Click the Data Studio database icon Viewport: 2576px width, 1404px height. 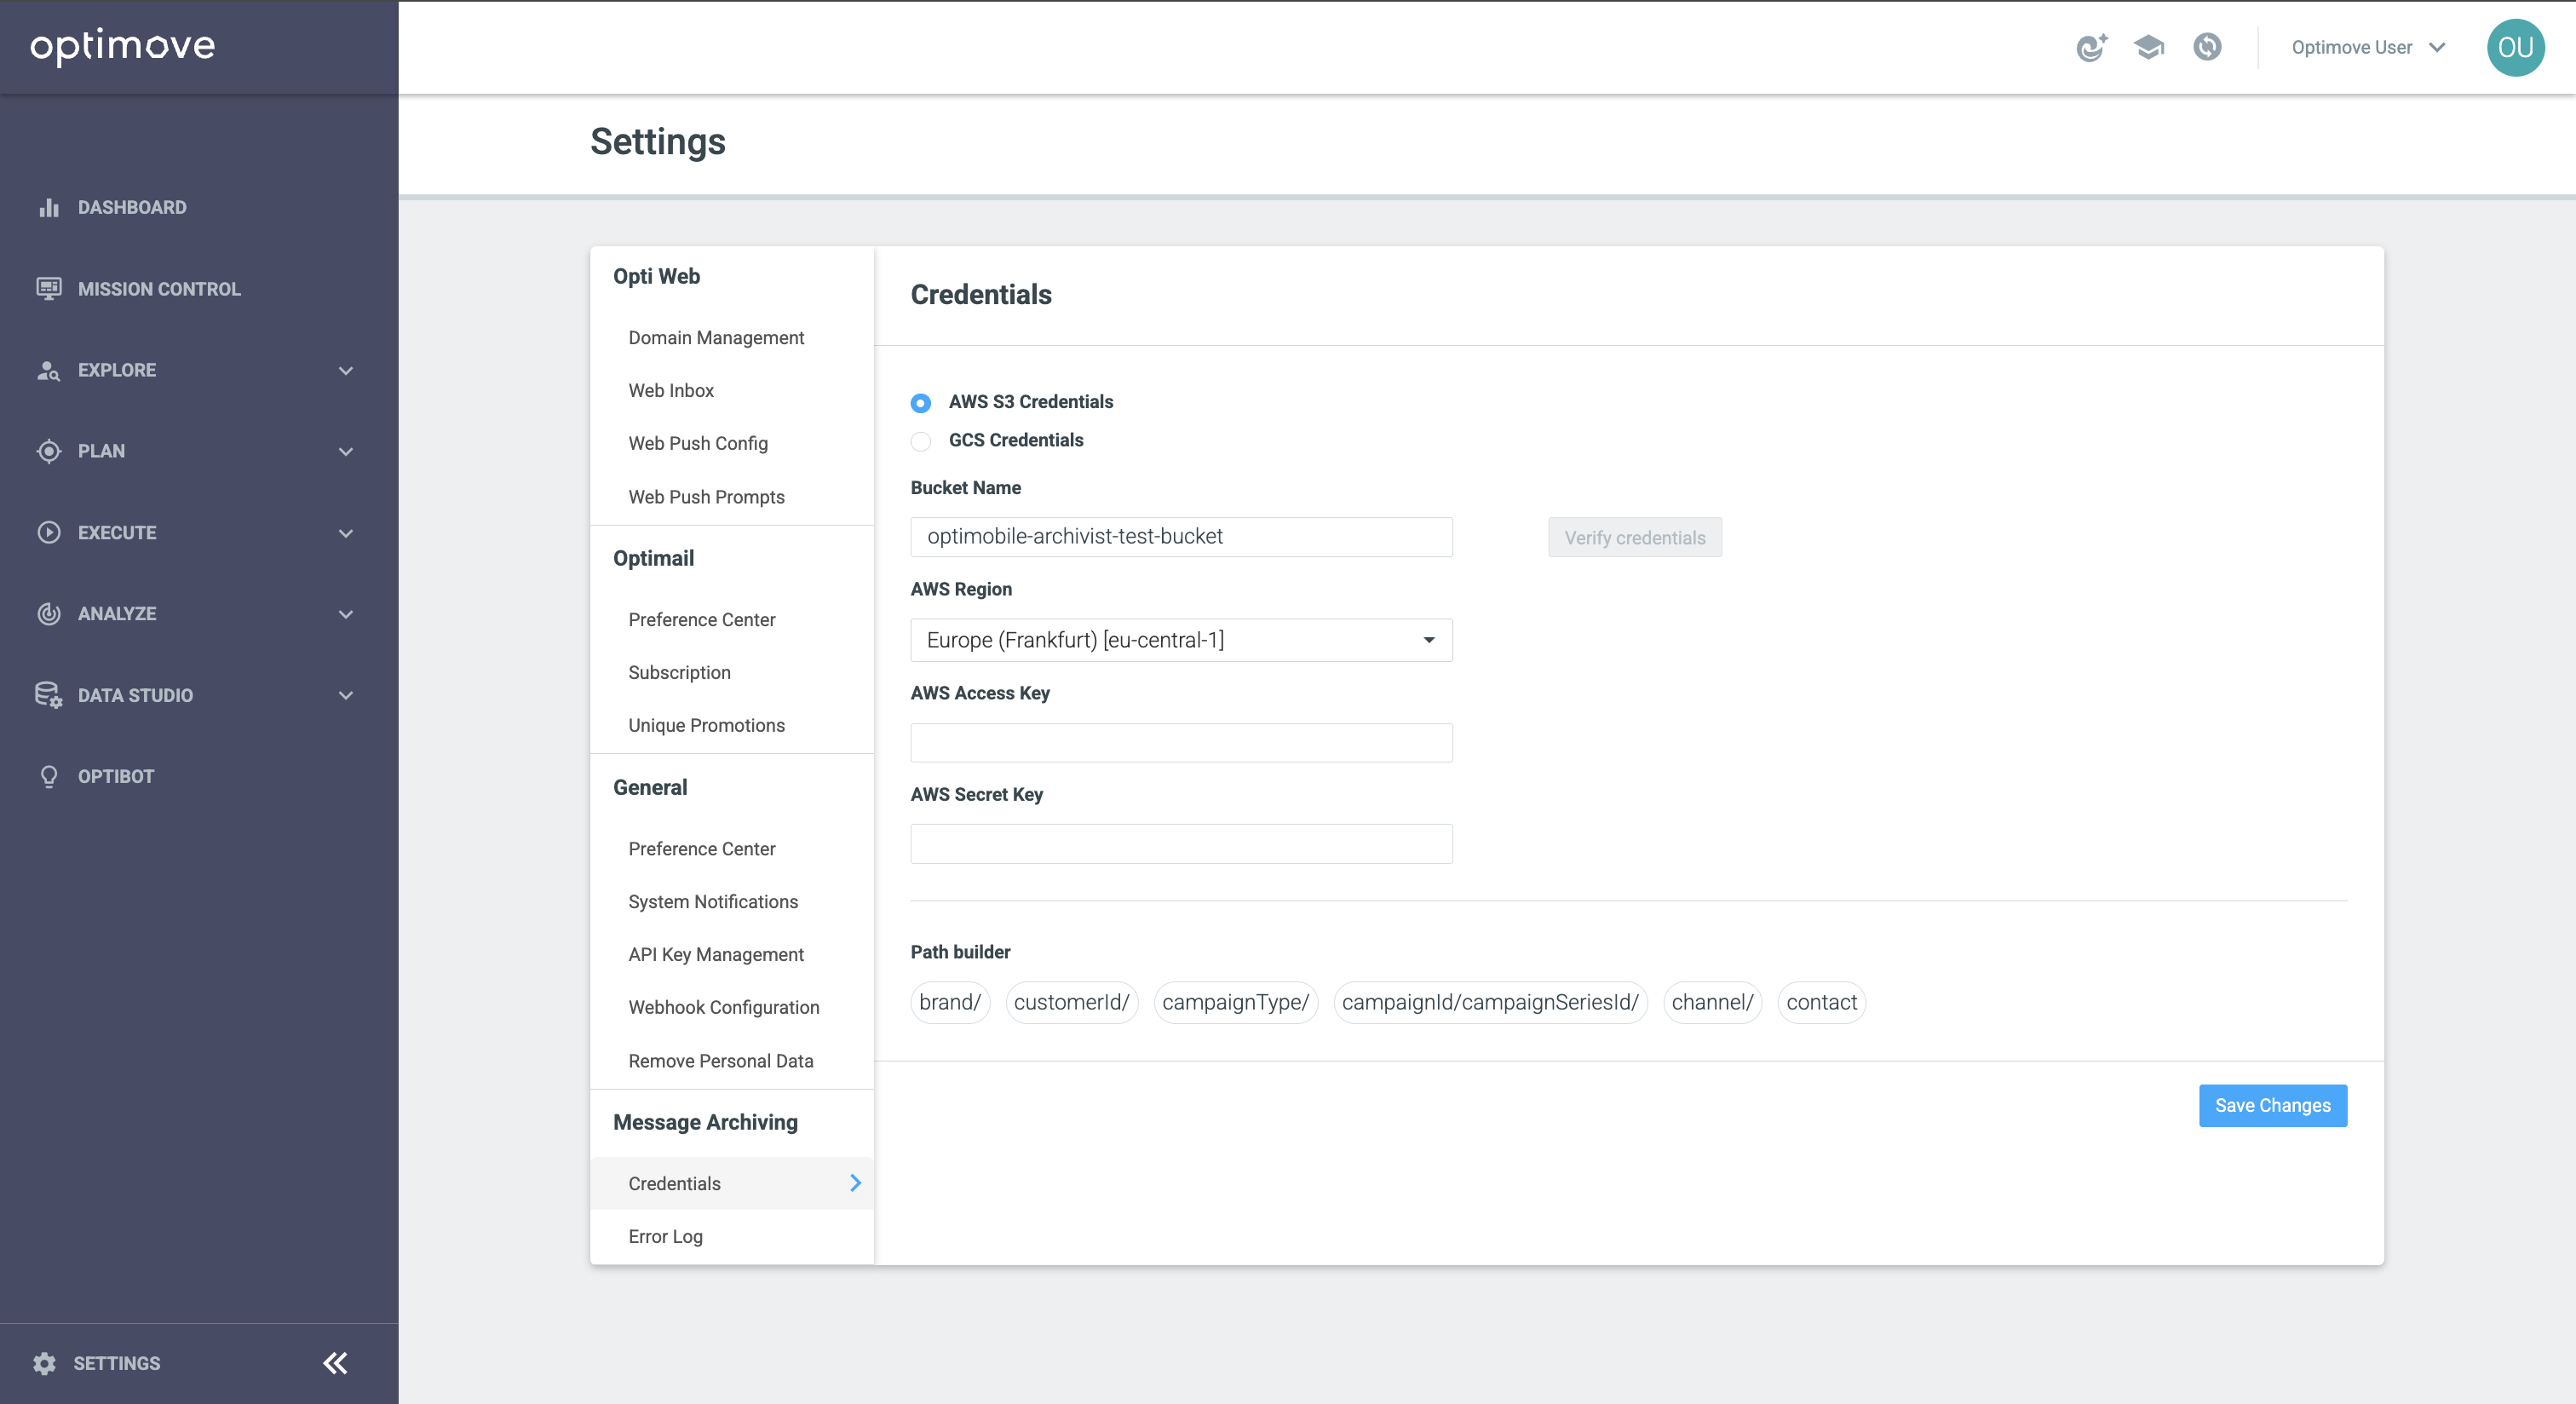tap(48, 695)
